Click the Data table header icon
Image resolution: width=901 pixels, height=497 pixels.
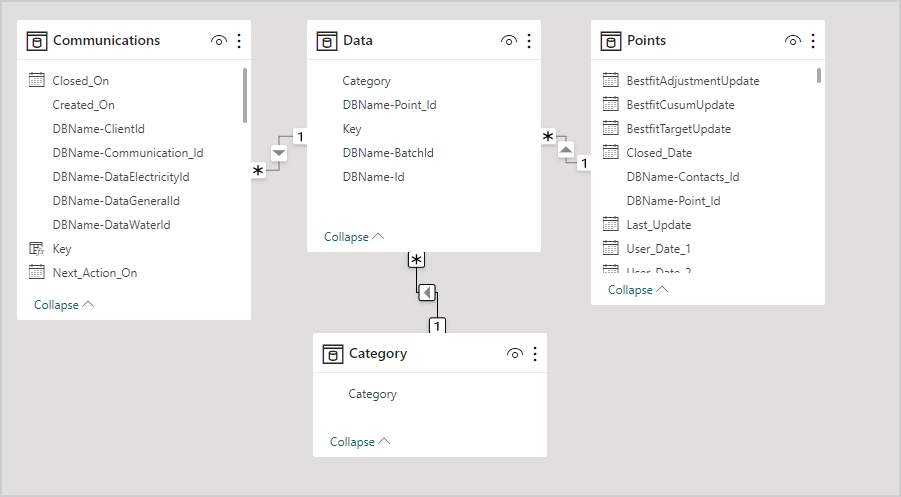[x=327, y=41]
